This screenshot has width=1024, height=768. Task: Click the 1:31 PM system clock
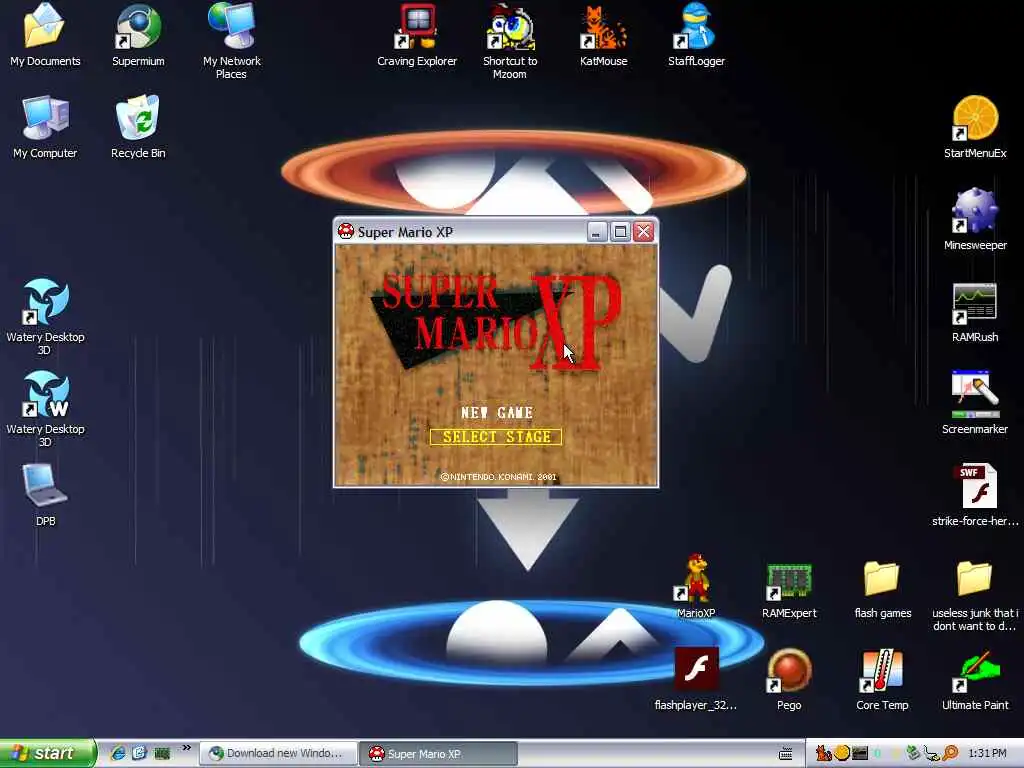pos(987,754)
